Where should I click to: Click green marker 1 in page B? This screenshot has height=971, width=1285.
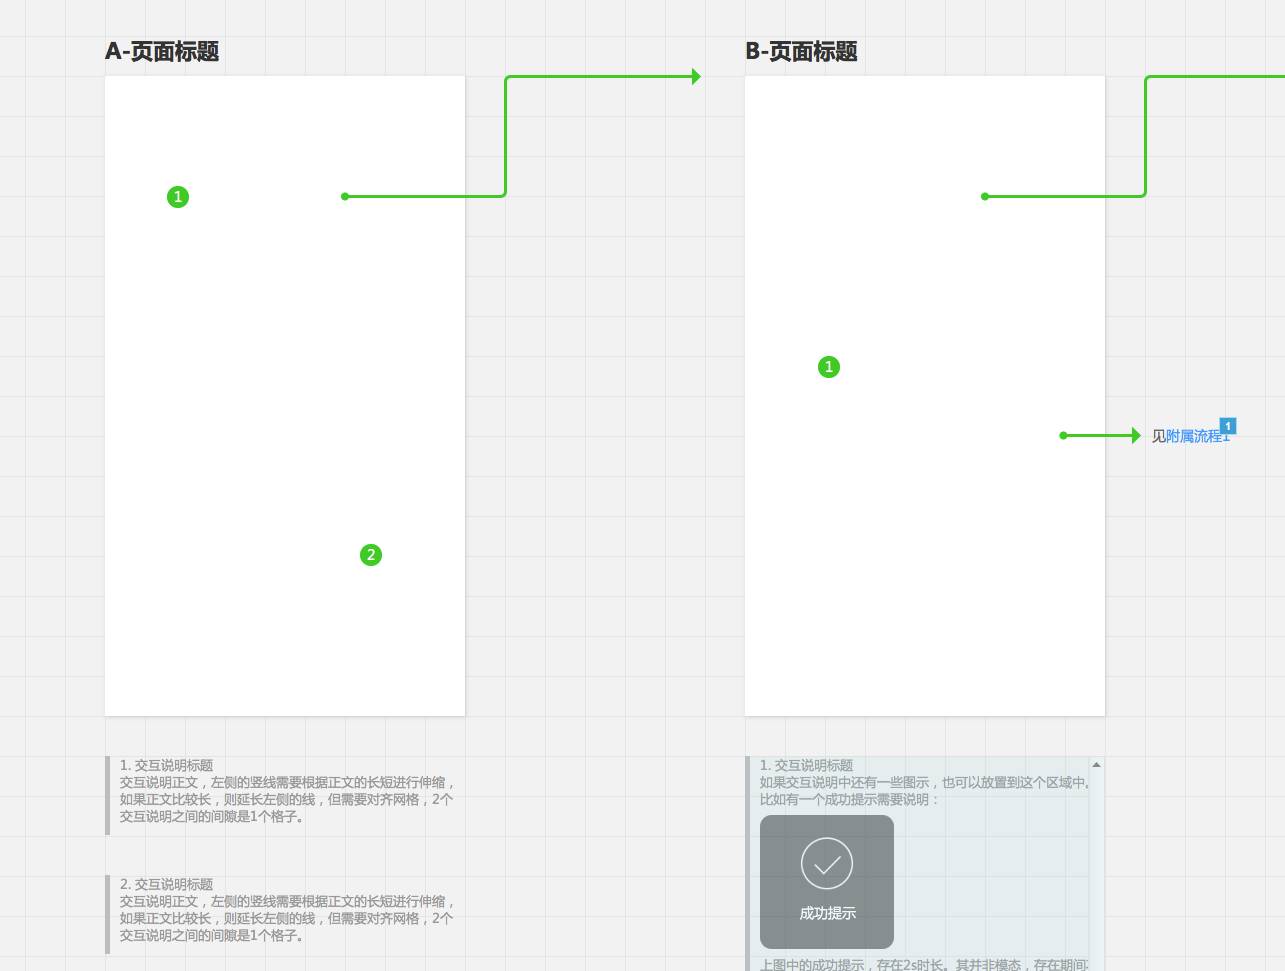click(829, 367)
